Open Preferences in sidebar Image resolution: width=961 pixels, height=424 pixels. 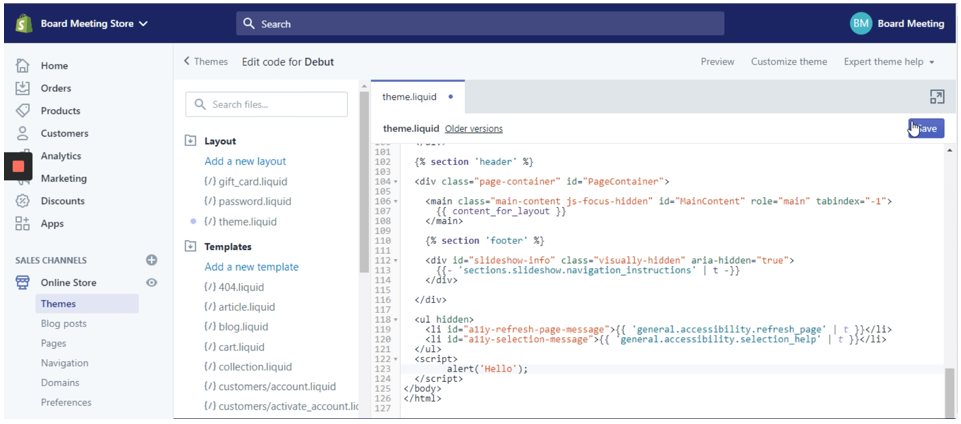coord(66,403)
